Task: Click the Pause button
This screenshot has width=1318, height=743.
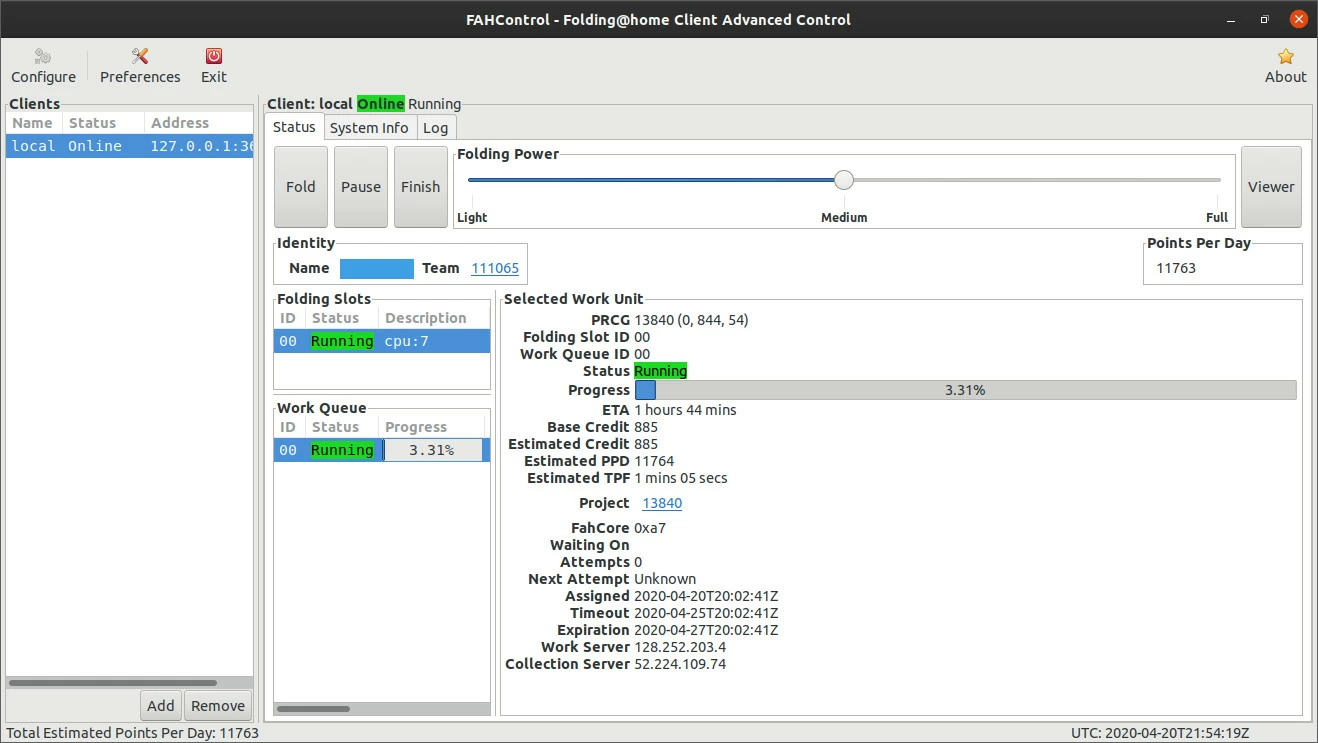Action: tap(361, 187)
